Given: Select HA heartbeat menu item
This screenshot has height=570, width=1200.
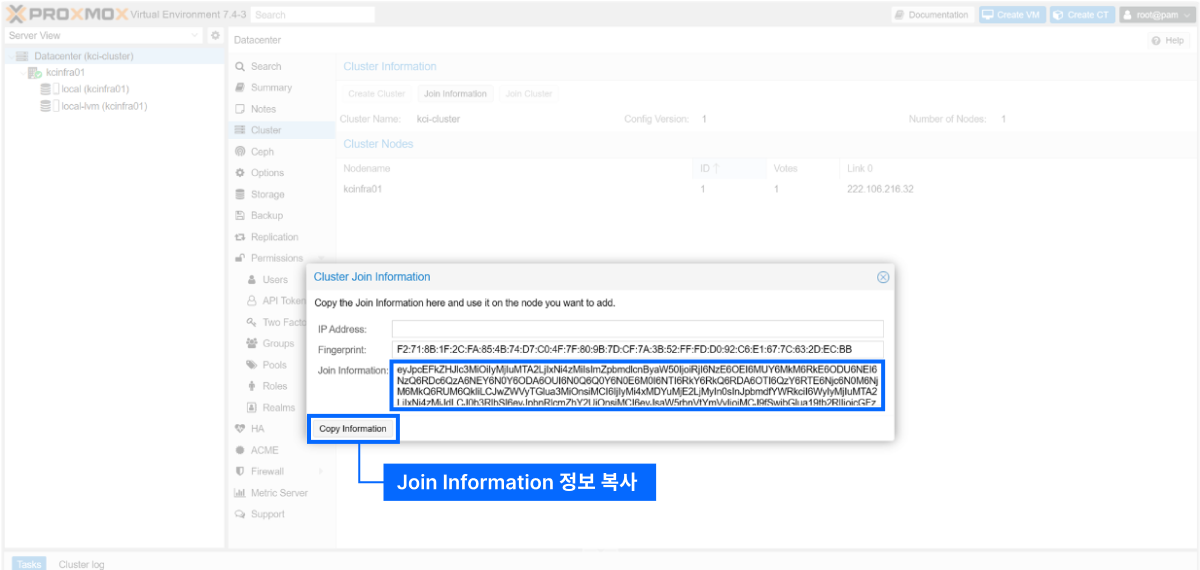Looking at the screenshot, I should point(257,428).
